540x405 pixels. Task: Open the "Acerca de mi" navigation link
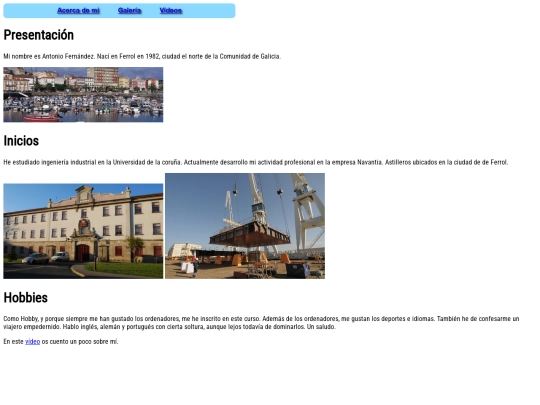pos(78,11)
